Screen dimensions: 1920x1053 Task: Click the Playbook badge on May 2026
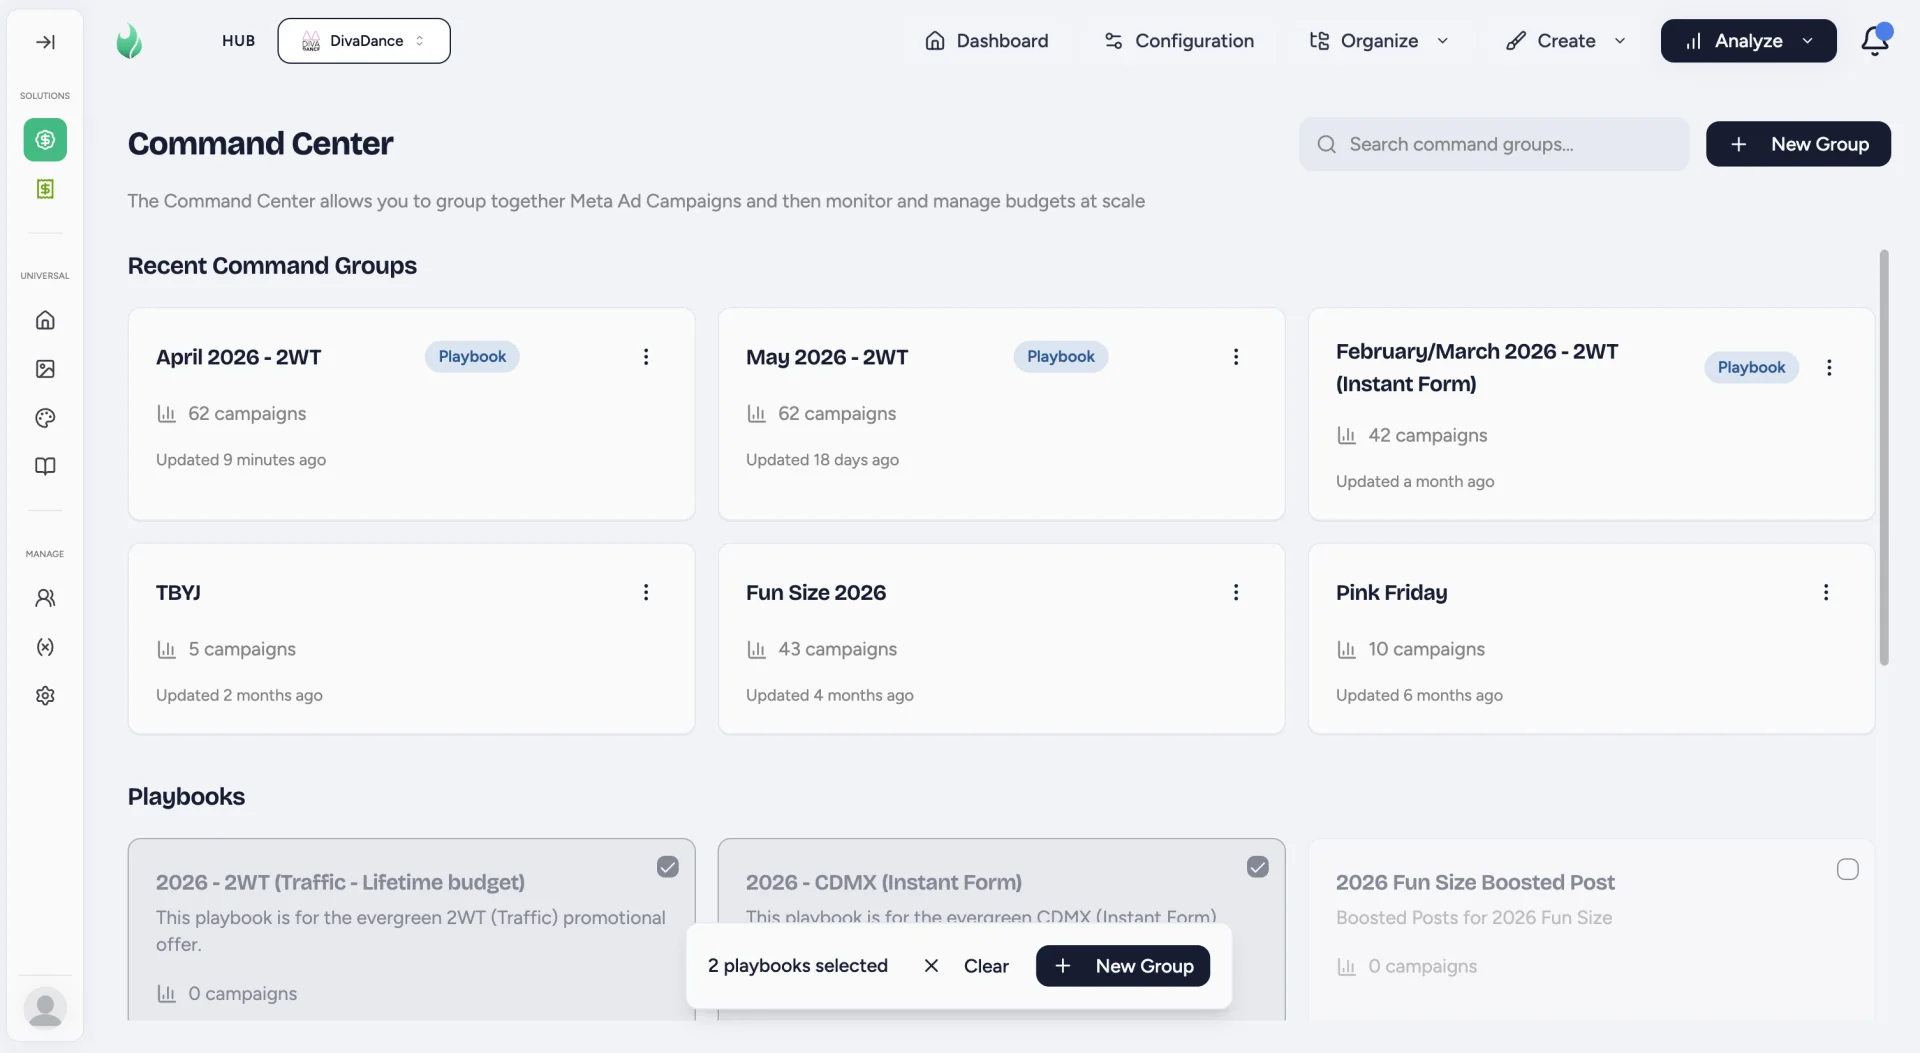click(x=1061, y=357)
